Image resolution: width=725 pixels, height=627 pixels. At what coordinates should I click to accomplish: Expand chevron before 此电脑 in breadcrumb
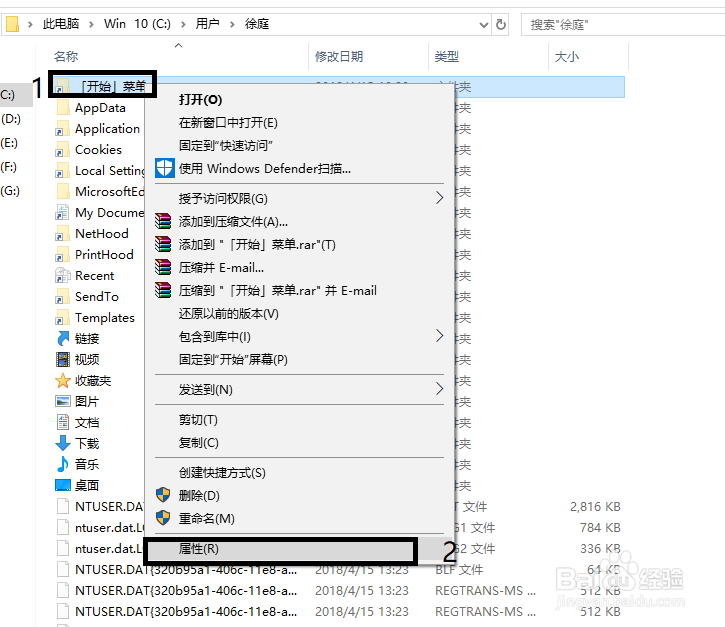click(x=30, y=24)
